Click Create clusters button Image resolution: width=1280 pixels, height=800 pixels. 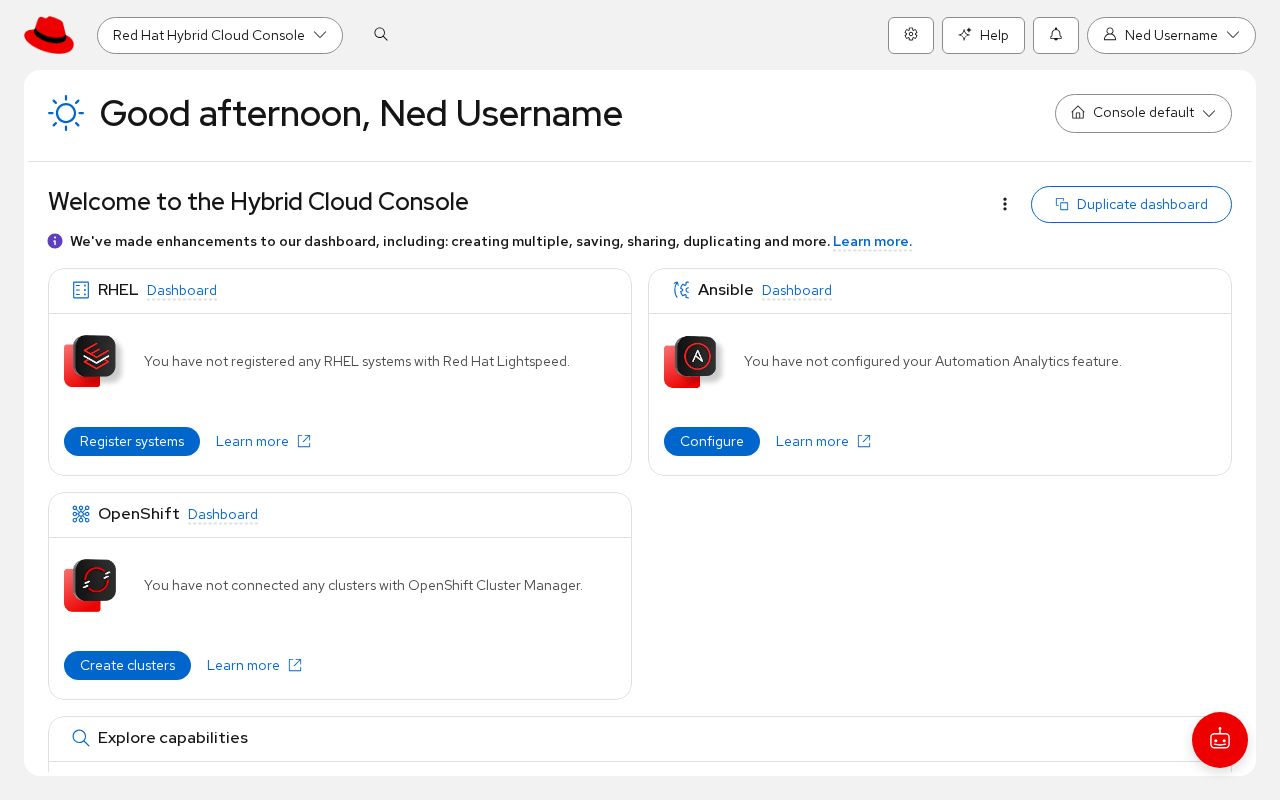pyautogui.click(x=127, y=665)
